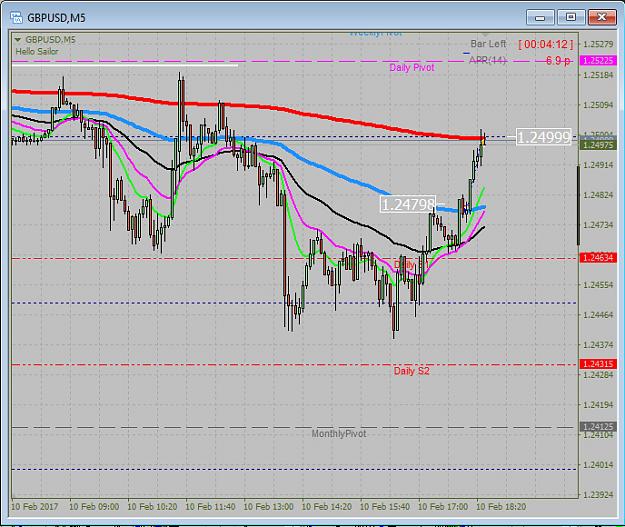
Task: Select the Daily S2 label
Action: click(x=412, y=371)
